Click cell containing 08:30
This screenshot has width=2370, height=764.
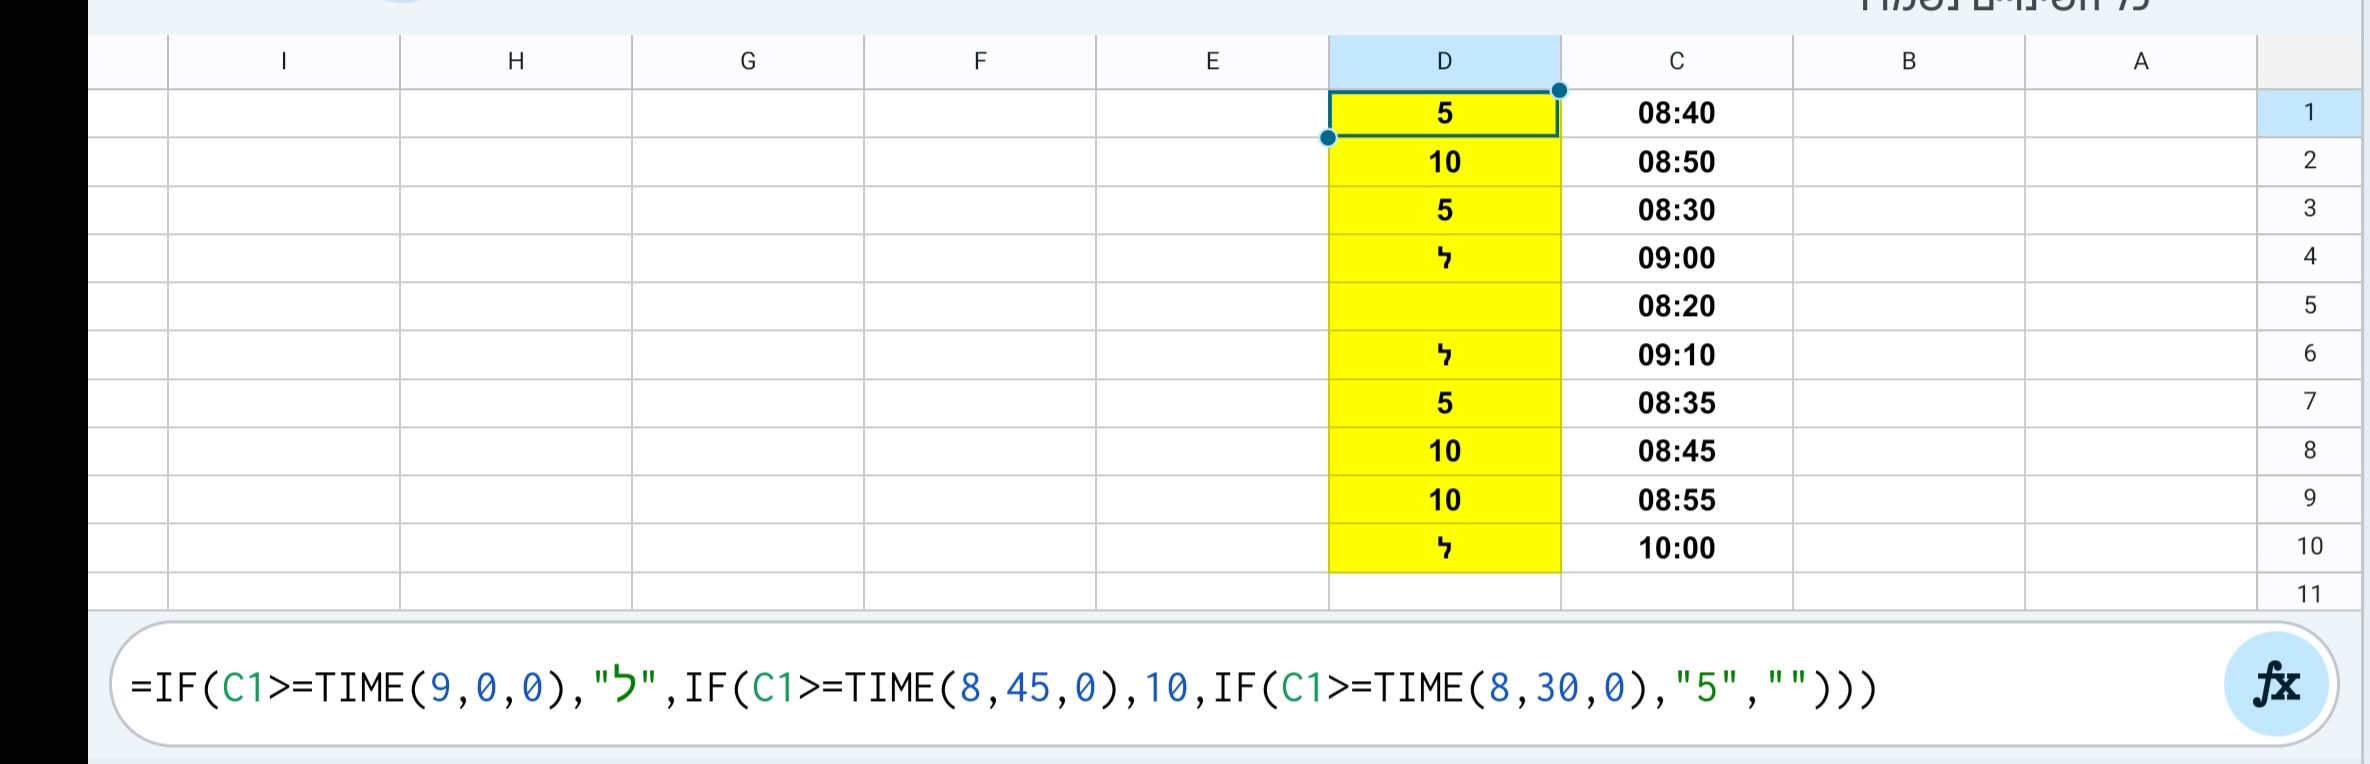[x=1677, y=209]
